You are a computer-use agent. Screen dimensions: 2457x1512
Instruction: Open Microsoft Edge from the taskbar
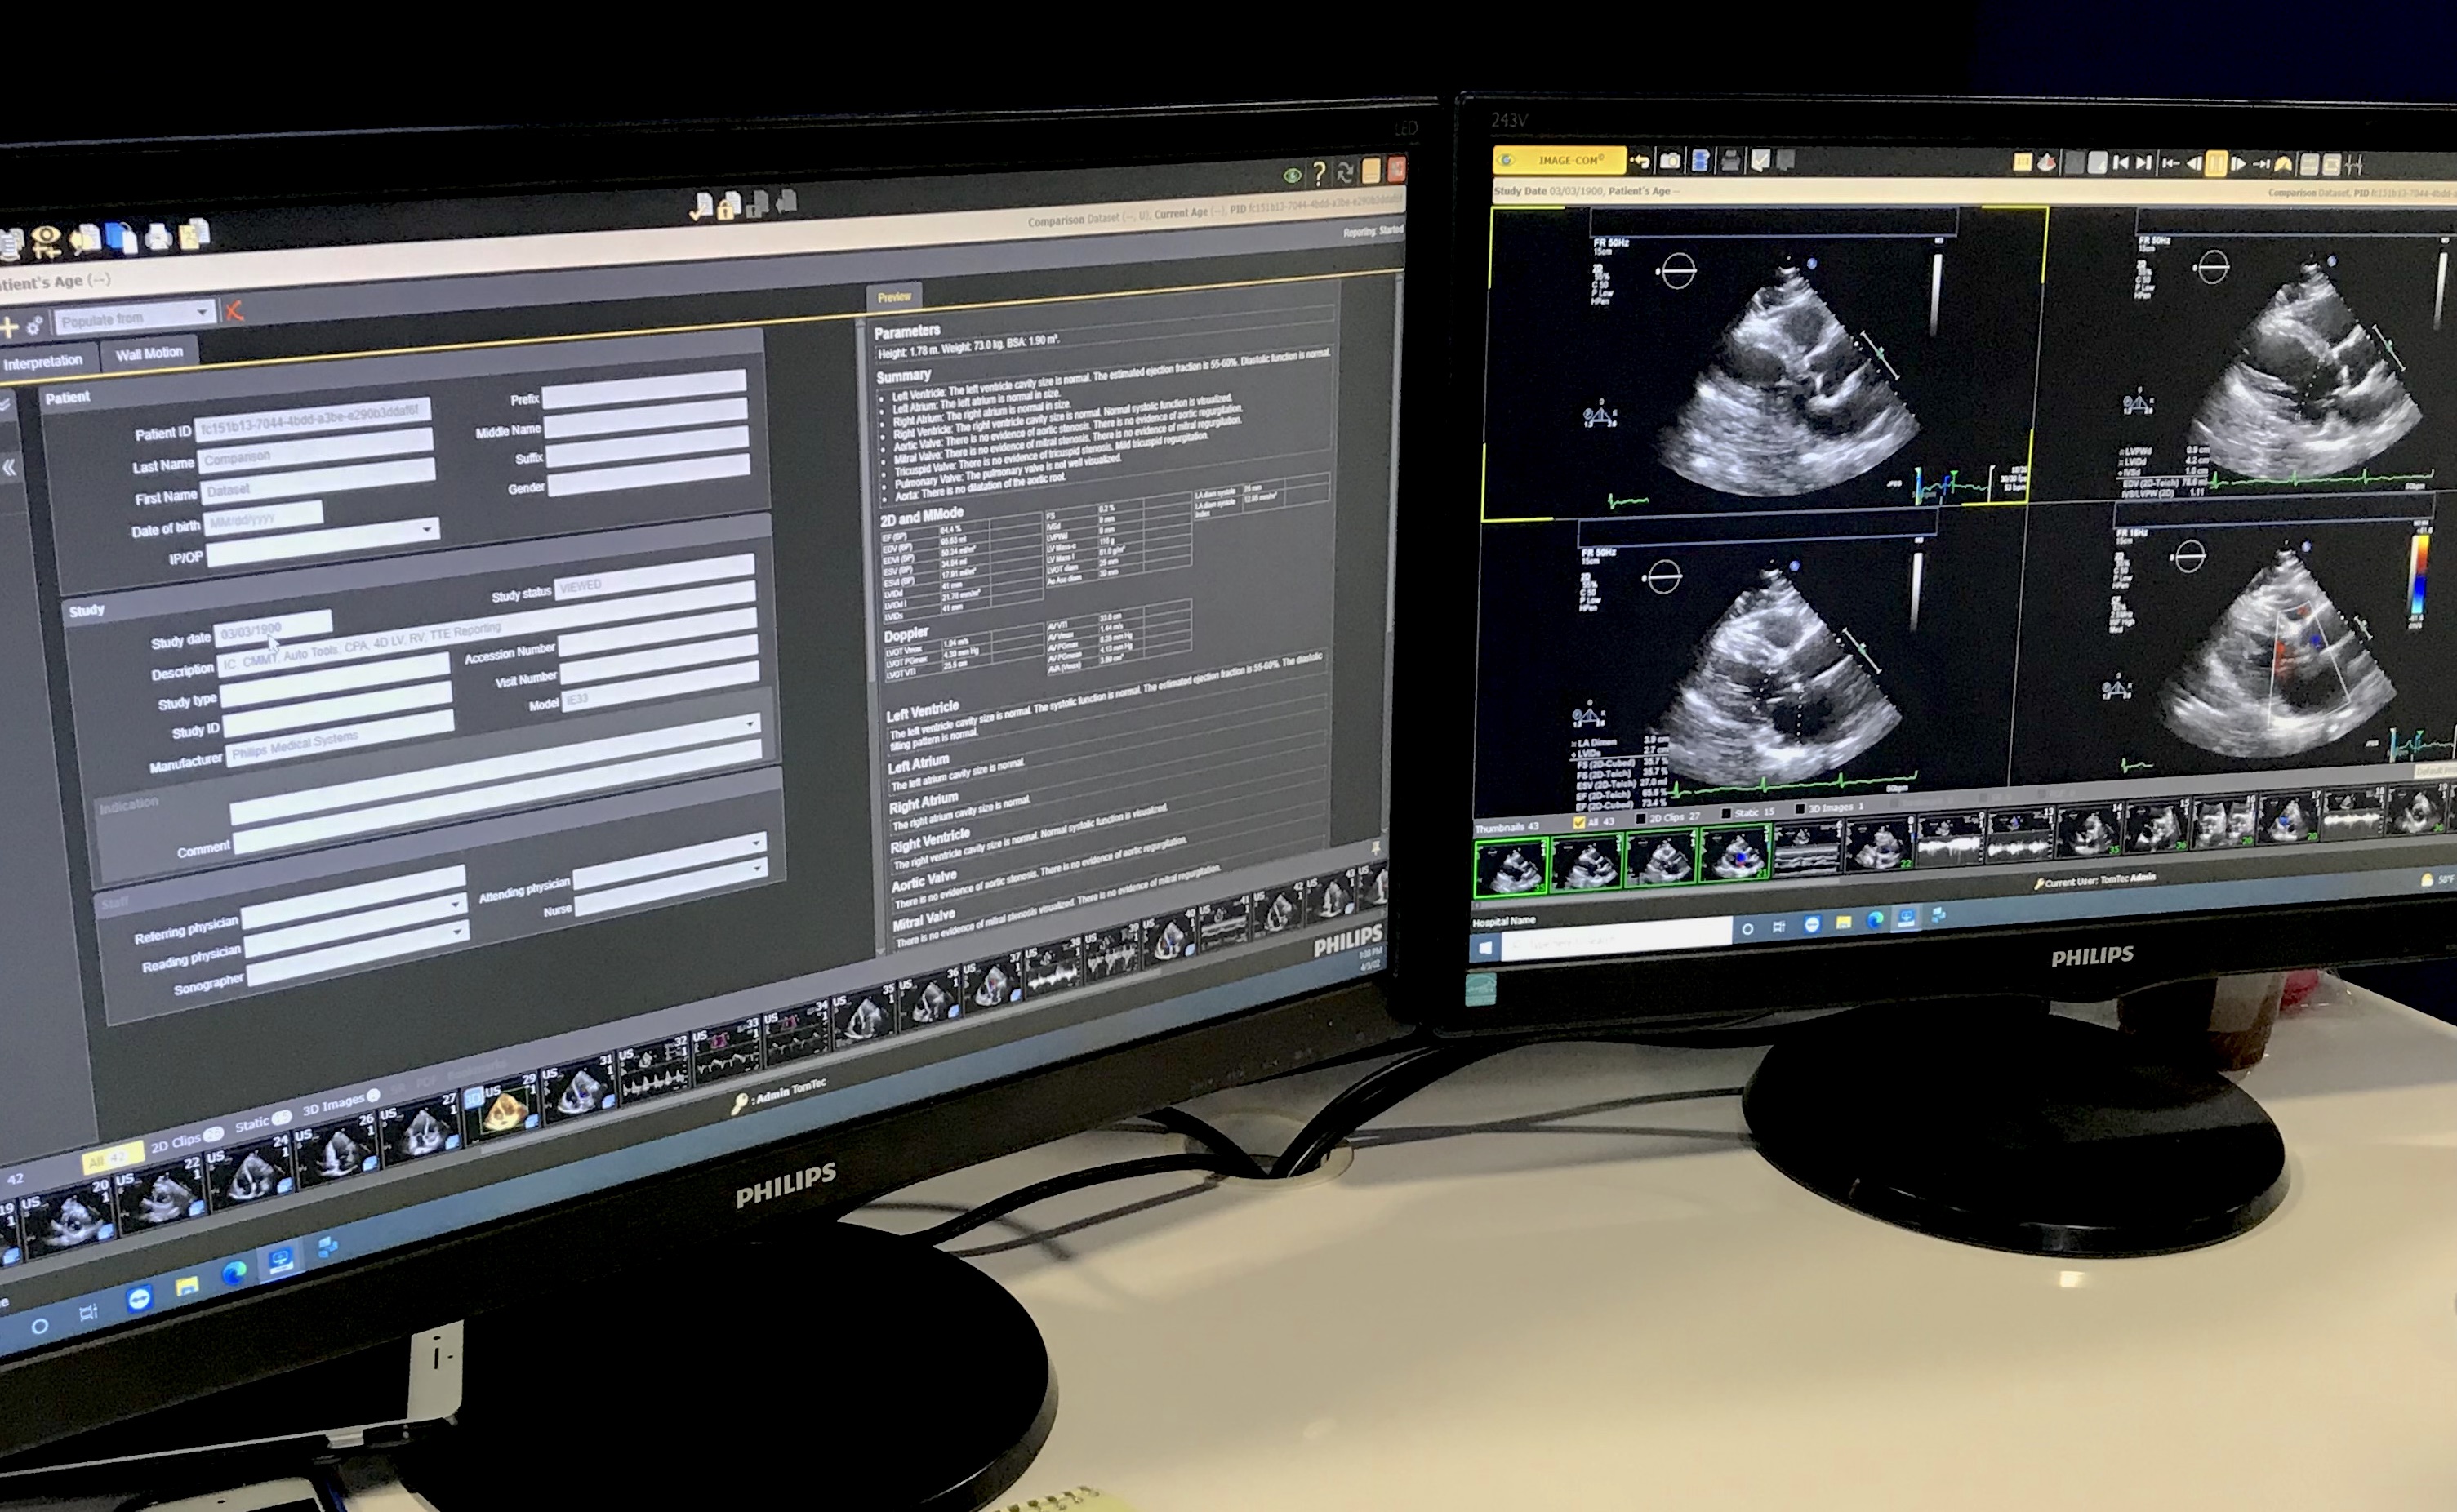(x=234, y=1272)
